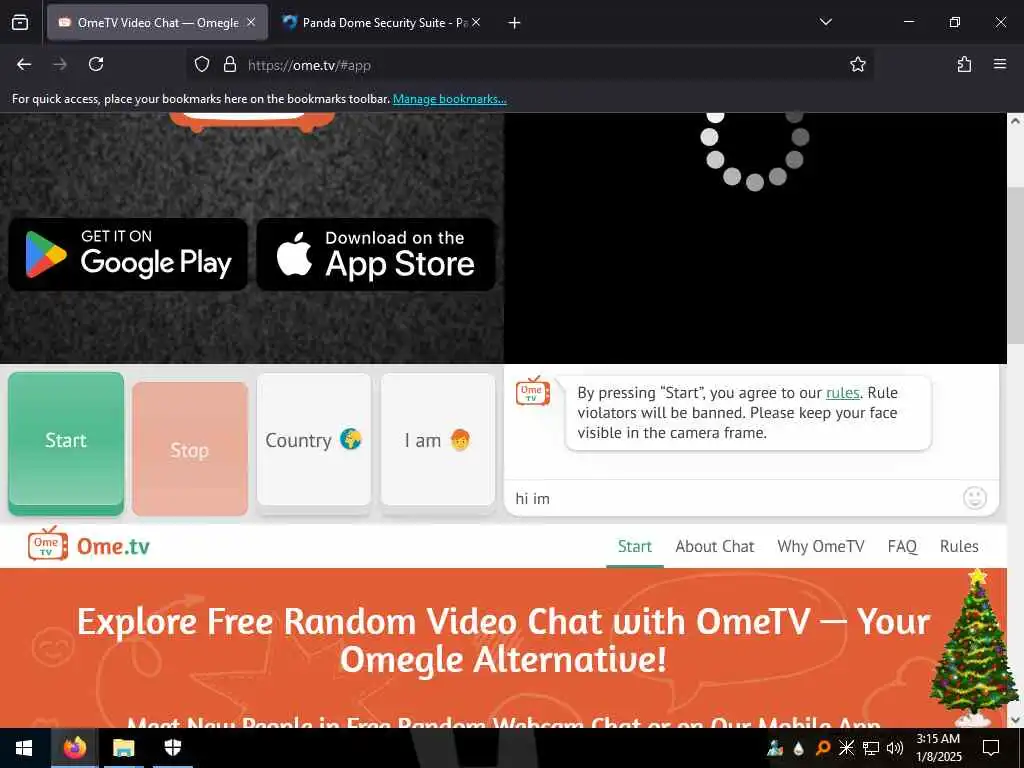Open the Rules navigation item
The image size is (1024, 768).
pos(959,546)
